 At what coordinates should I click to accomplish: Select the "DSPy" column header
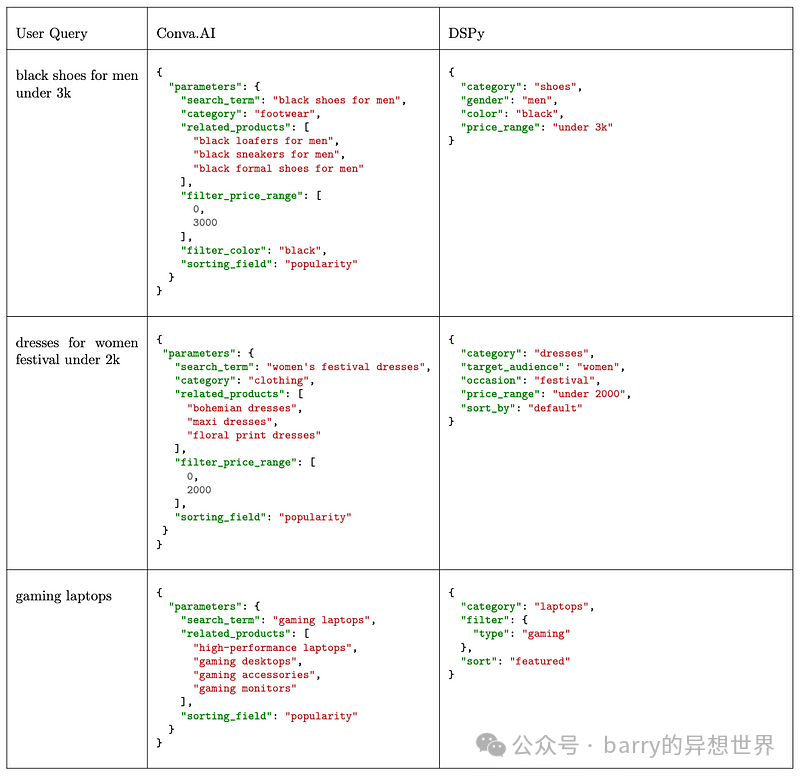pyautogui.click(x=466, y=34)
